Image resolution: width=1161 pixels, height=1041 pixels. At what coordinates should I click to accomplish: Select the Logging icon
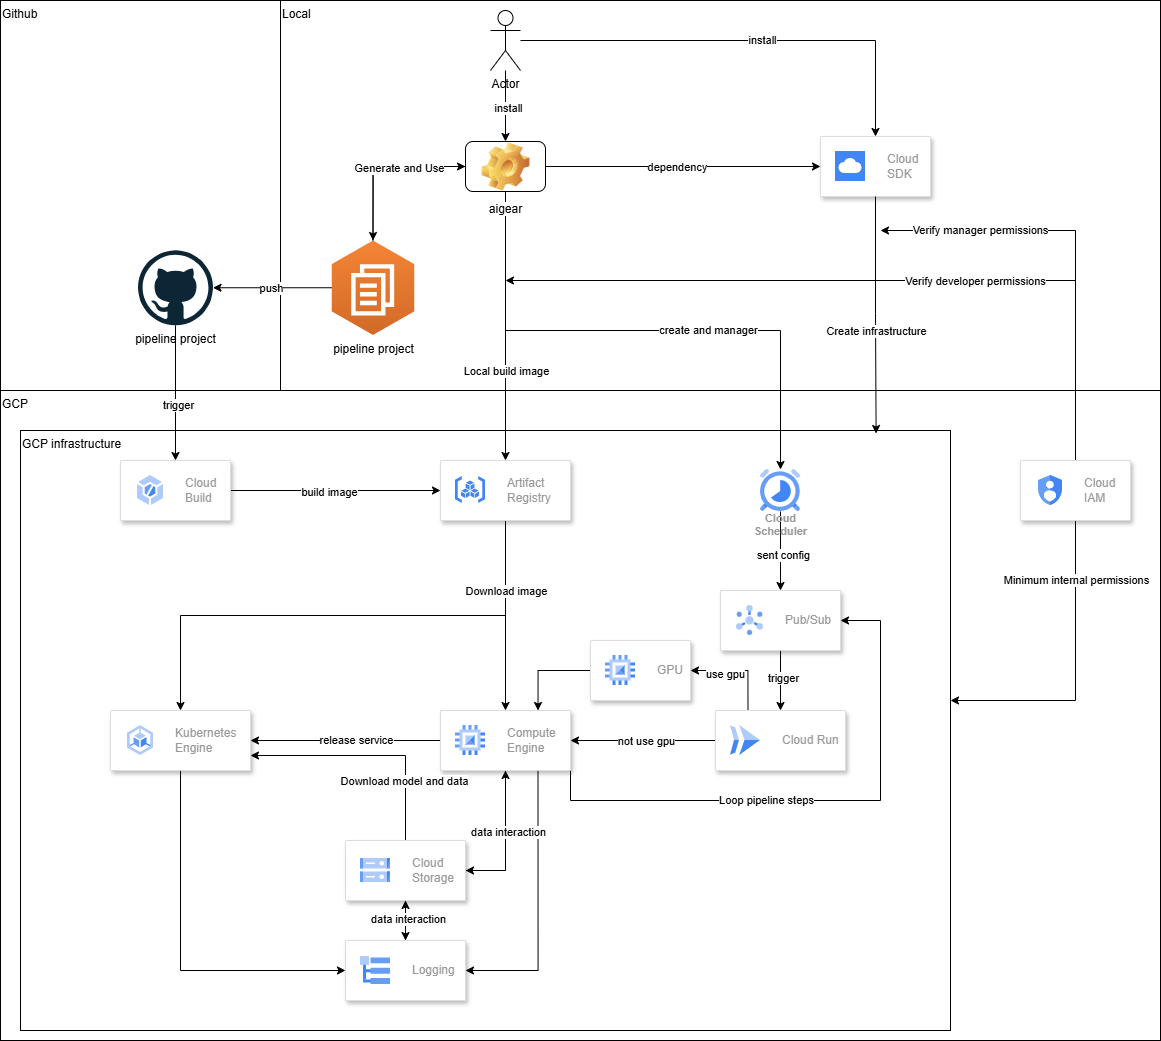[375, 970]
